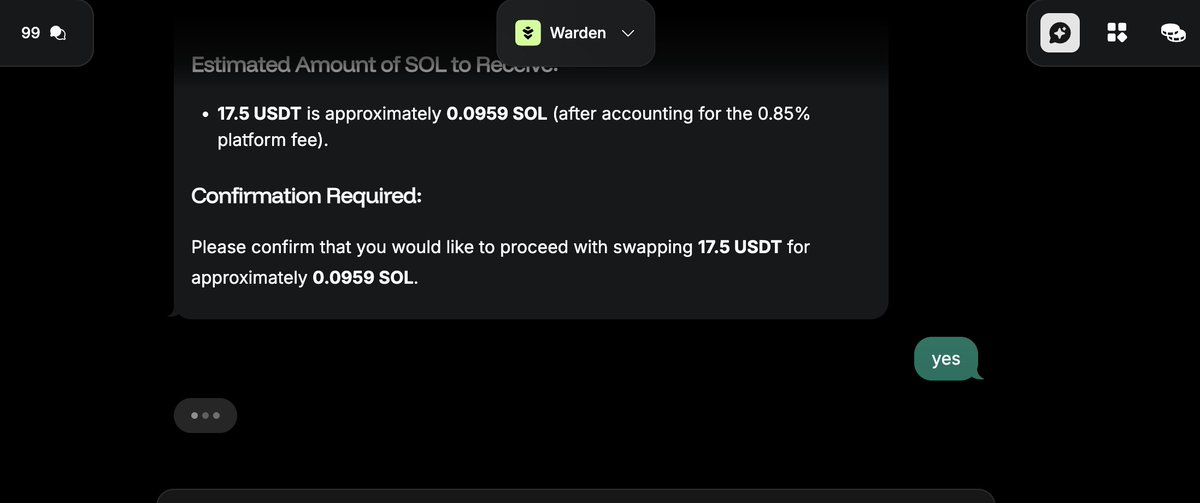Click the three-dot typing indicator
The width and height of the screenshot is (1200, 503).
205,415
